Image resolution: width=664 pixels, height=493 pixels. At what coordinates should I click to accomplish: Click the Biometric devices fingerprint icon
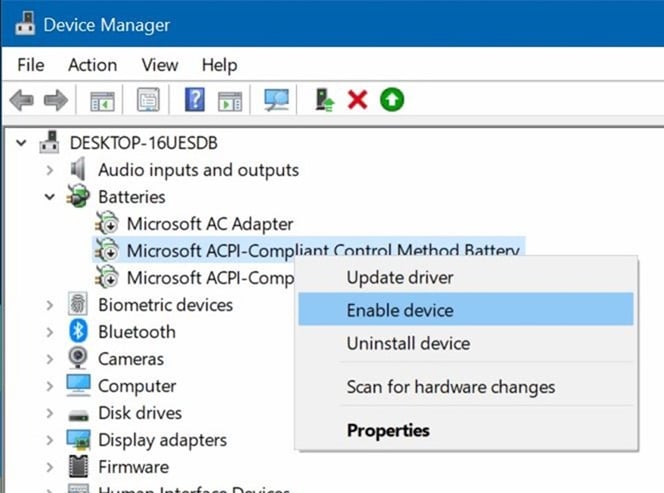[x=78, y=304]
